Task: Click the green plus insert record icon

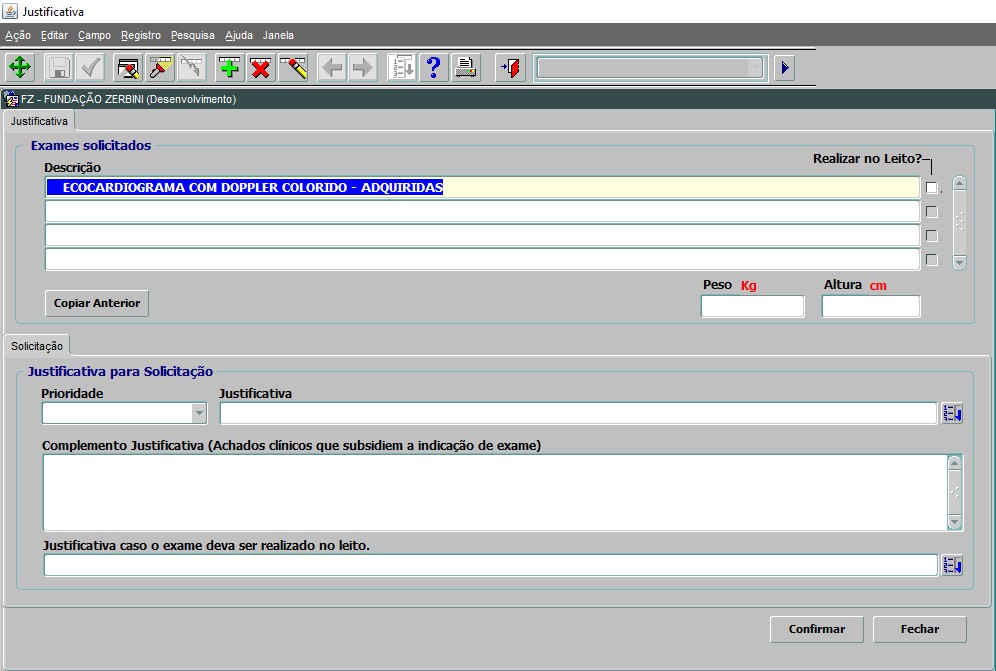Action: 229,67
